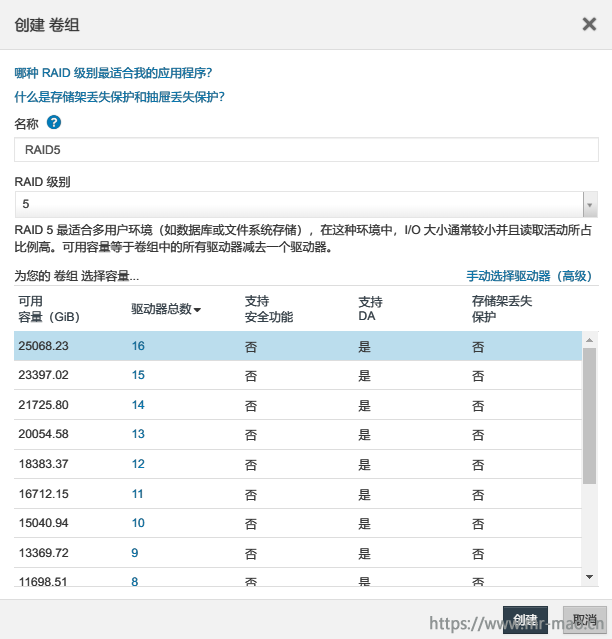Screen dimensions: 612x639
Task: Open the RAID 级别 dropdown
Action: click(306, 204)
